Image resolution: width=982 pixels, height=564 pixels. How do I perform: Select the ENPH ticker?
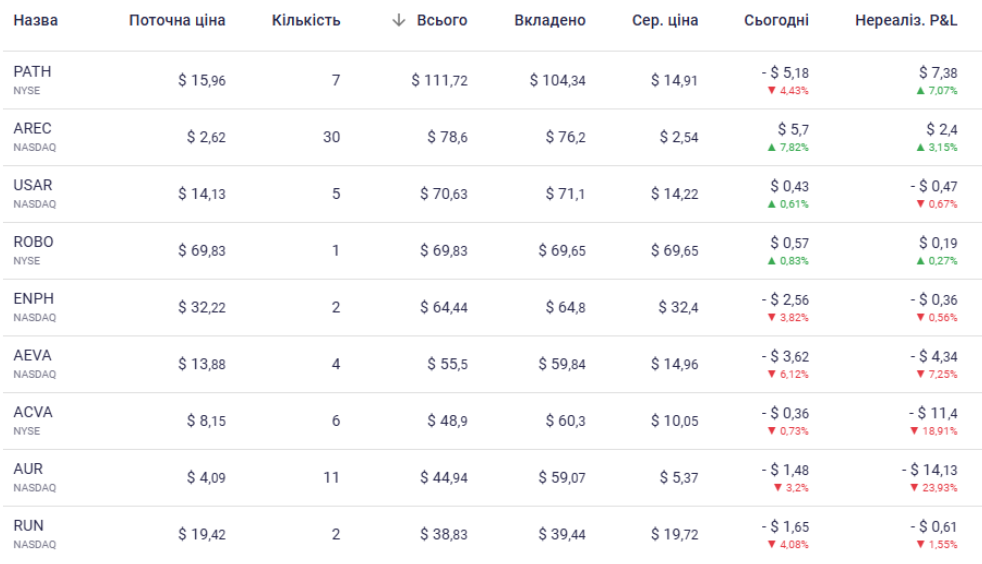click(33, 299)
